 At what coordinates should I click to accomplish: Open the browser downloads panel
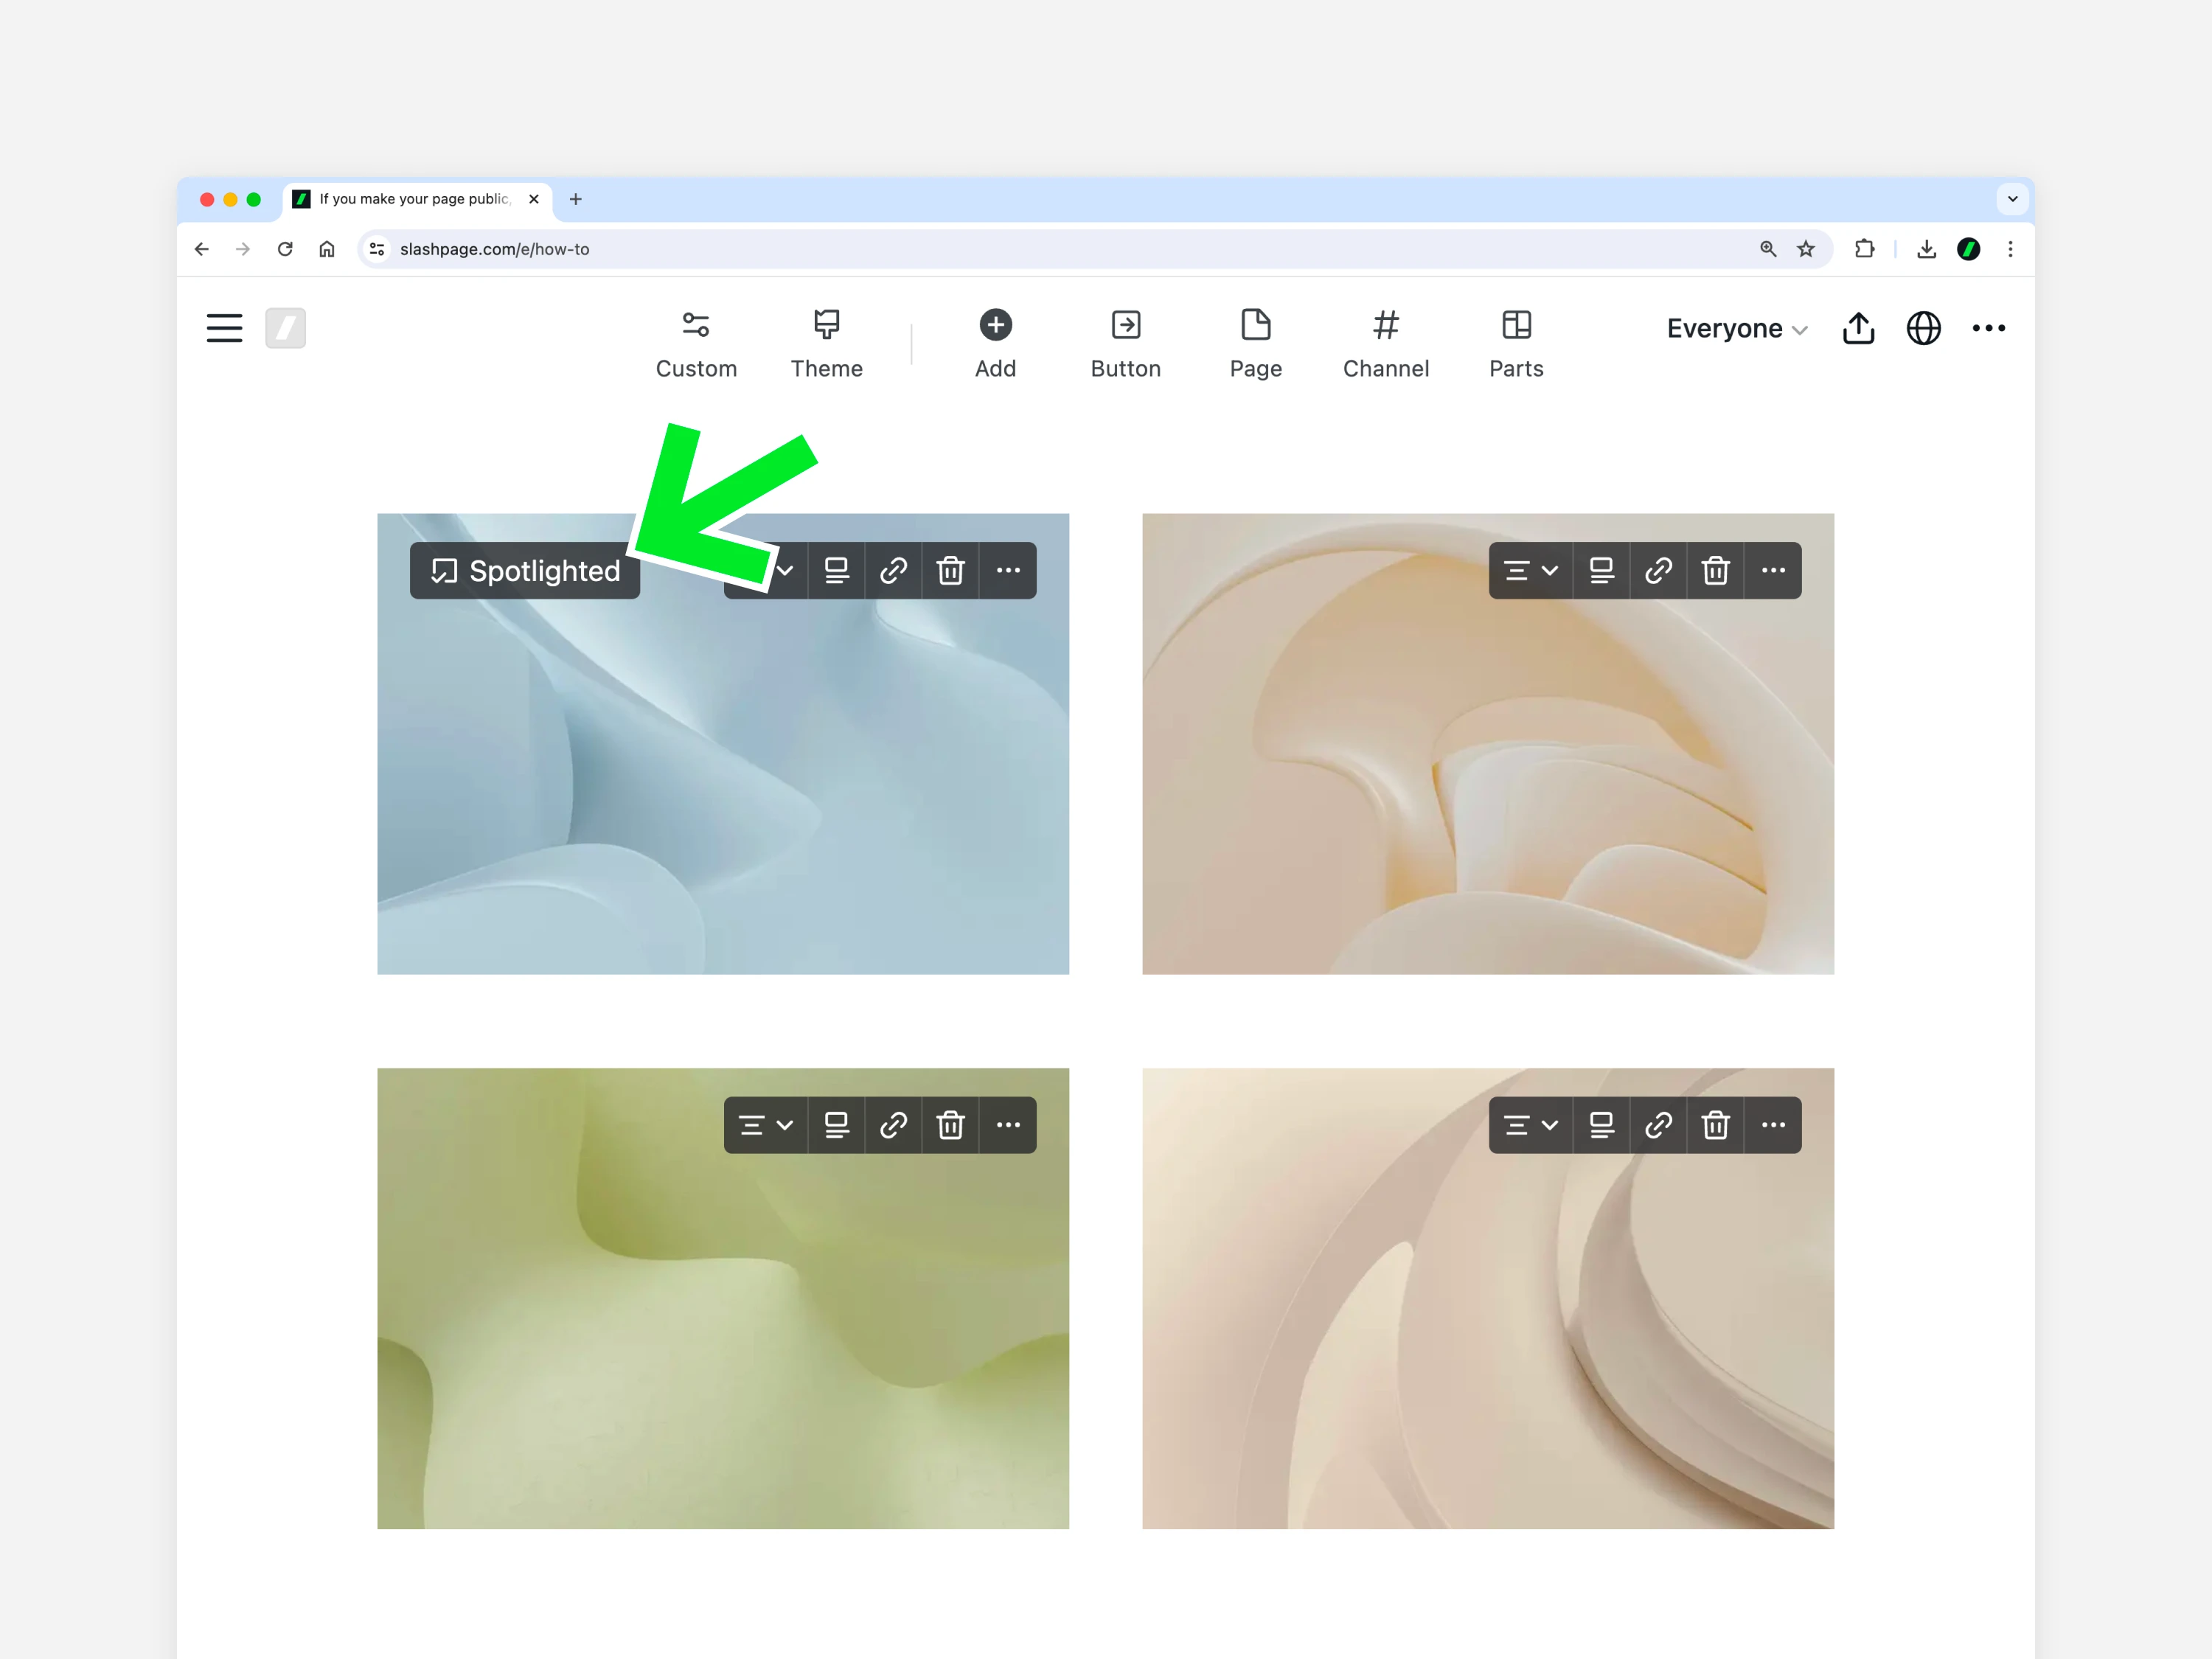coord(1926,249)
